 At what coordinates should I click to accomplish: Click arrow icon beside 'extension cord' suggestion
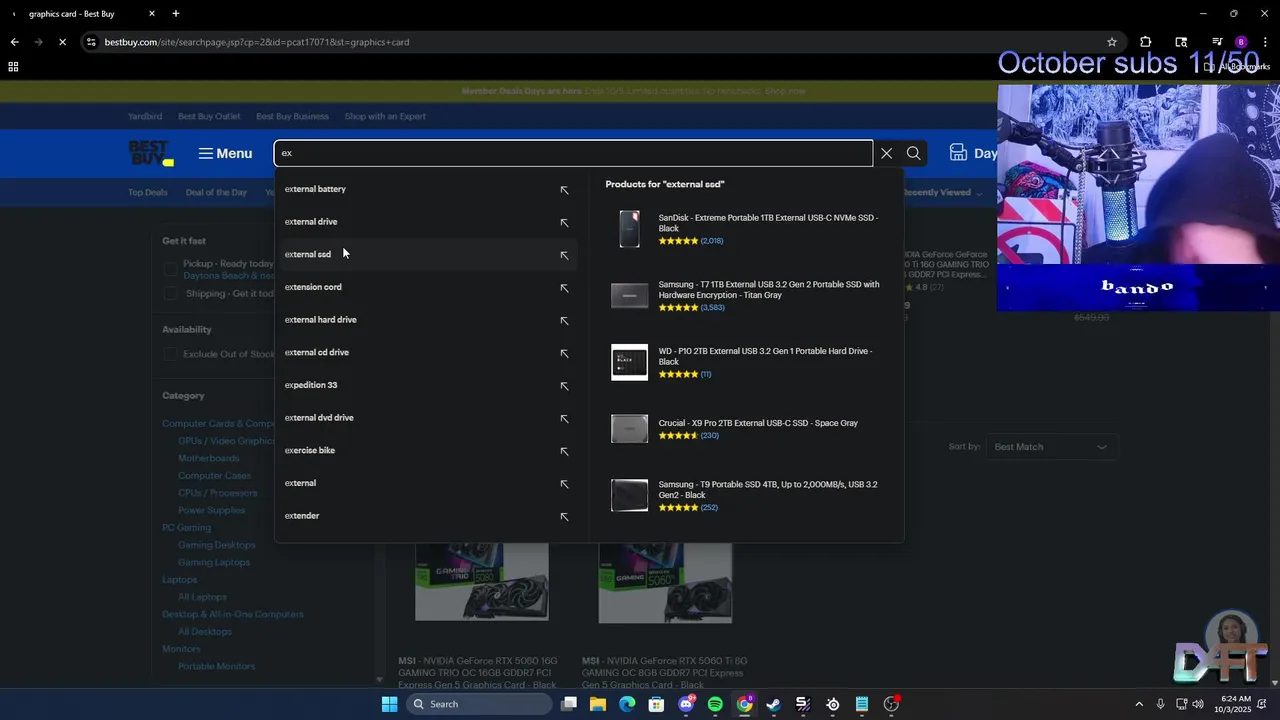coord(564,288)
